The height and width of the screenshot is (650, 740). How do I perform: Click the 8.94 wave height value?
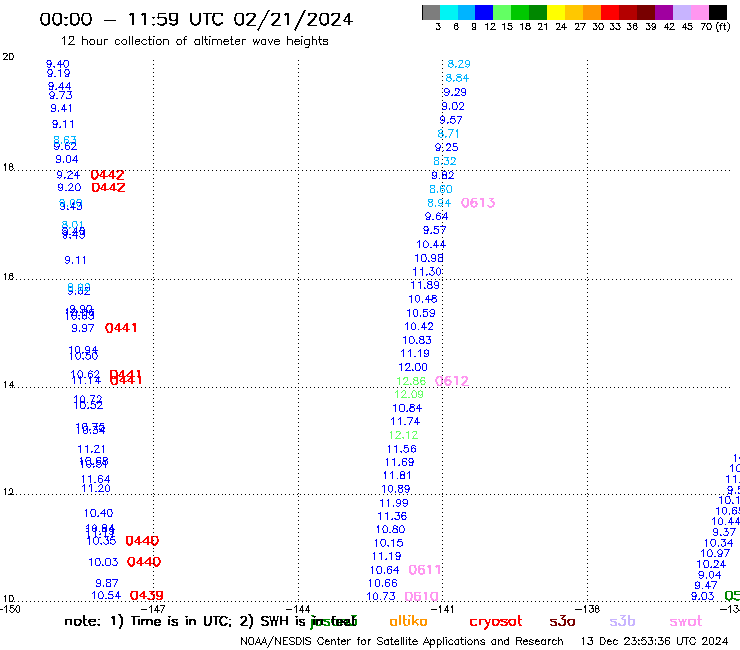pos(439,203)
